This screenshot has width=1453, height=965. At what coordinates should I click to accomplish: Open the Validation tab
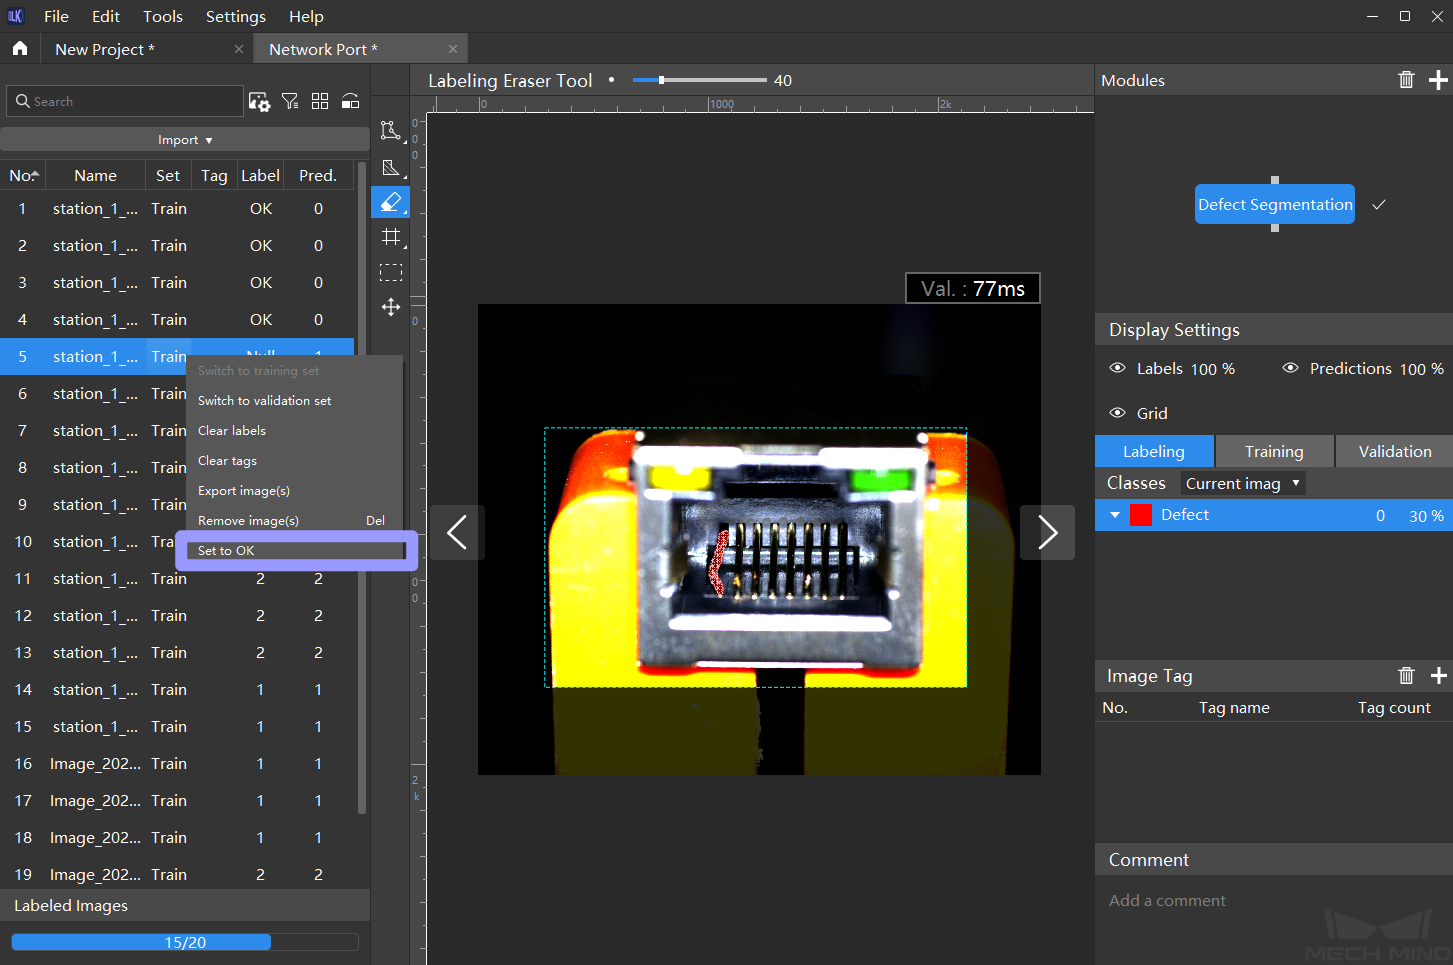point(1394,451)
